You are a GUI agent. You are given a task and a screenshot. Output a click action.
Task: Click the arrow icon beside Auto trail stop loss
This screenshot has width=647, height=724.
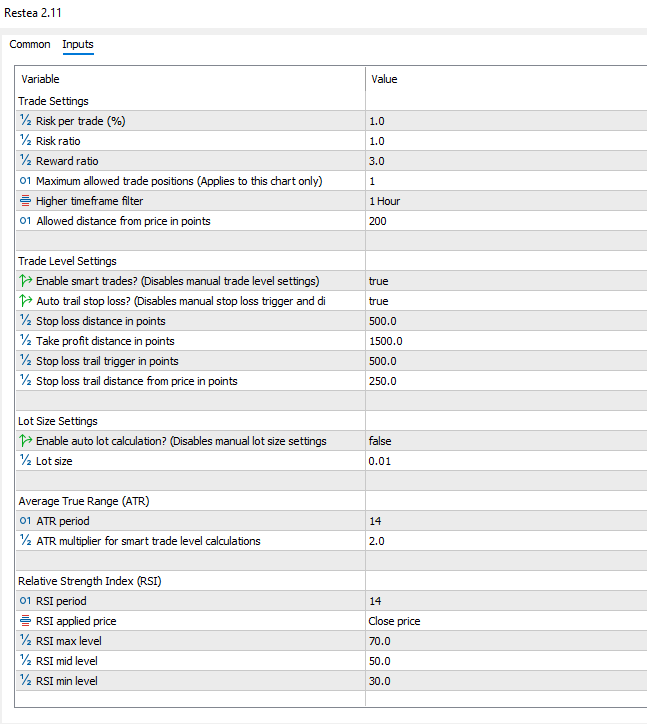pos(26,301)
